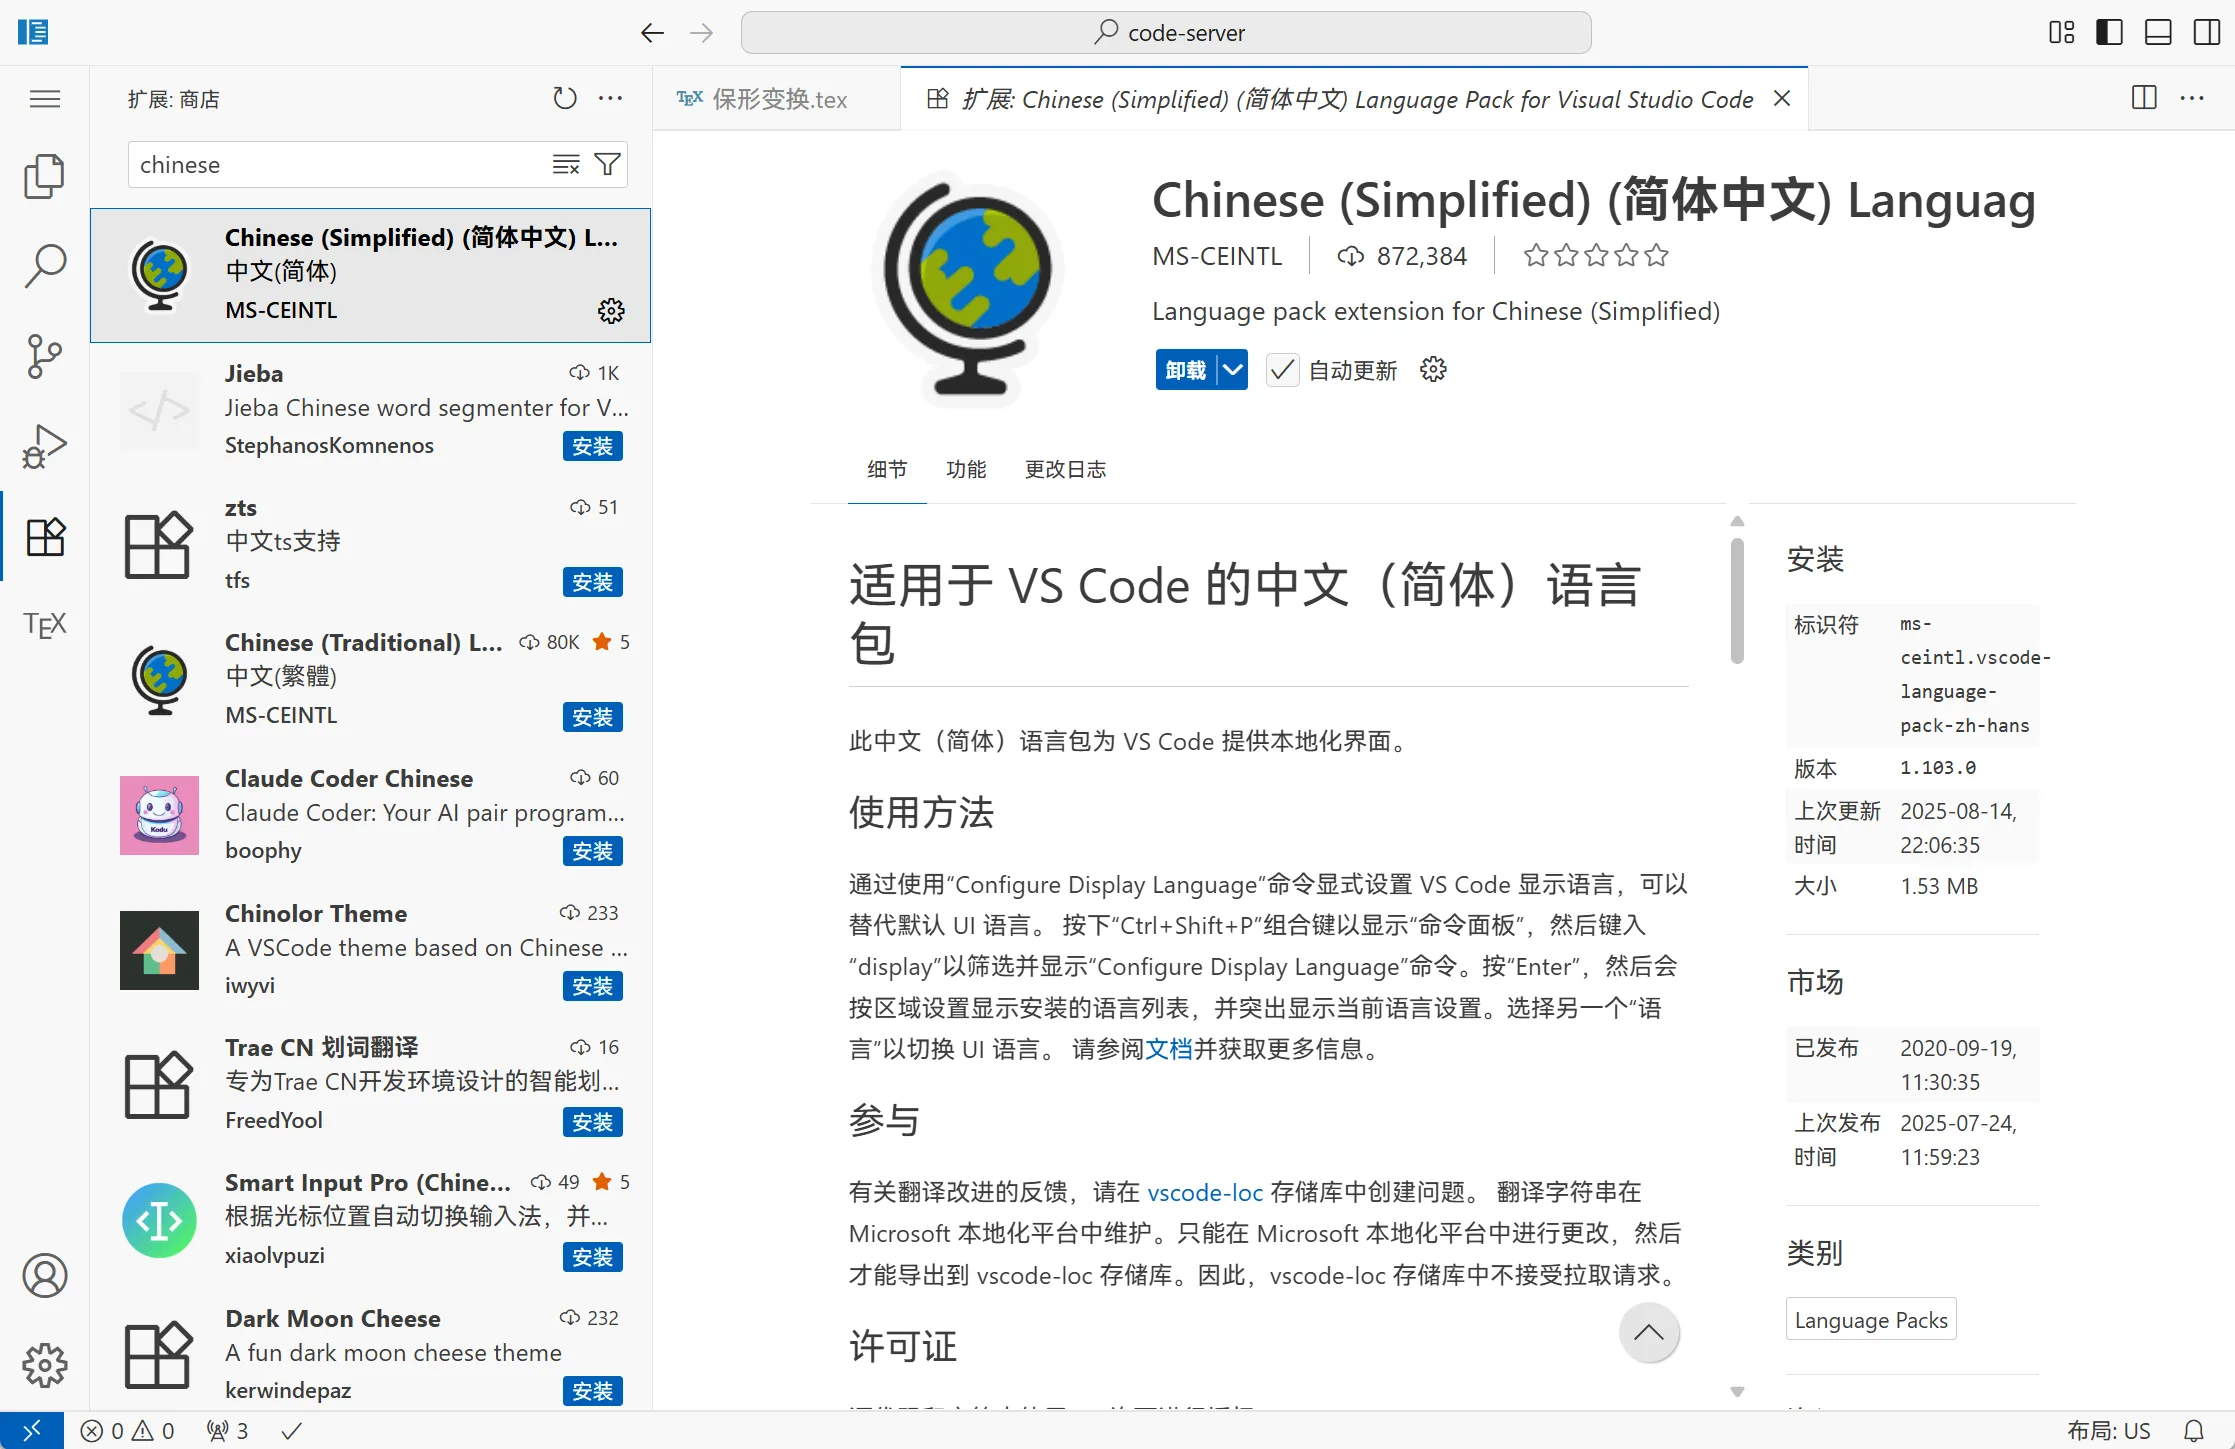Show forwarded ports status item
The height and width of the screenshot is (1449, 2235).
227,1431
